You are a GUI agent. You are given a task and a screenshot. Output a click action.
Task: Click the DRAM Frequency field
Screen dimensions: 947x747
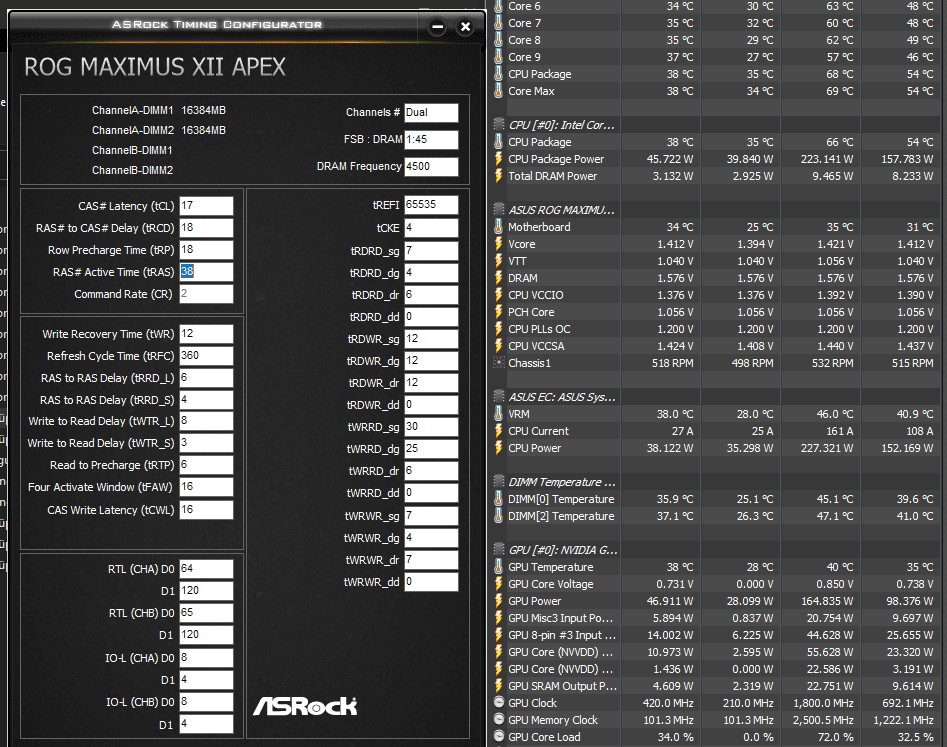click(431, 167)
